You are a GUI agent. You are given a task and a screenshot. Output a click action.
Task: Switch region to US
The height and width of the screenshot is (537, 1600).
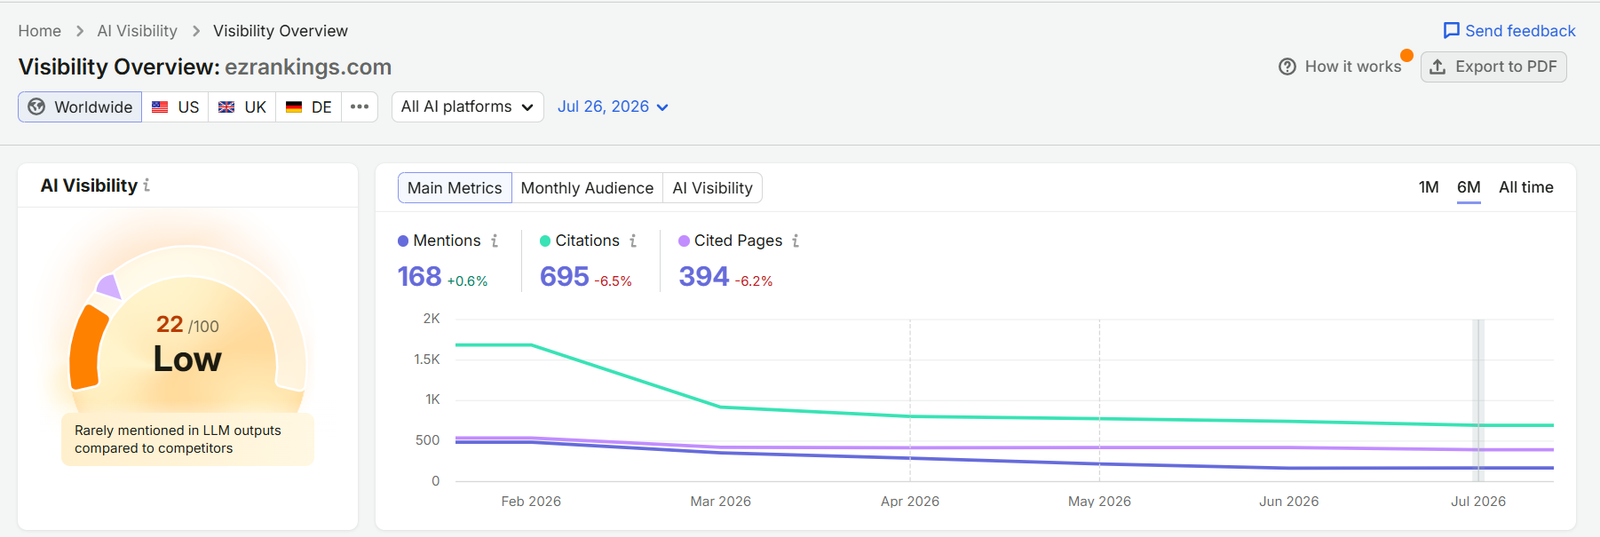pos(175,107)
